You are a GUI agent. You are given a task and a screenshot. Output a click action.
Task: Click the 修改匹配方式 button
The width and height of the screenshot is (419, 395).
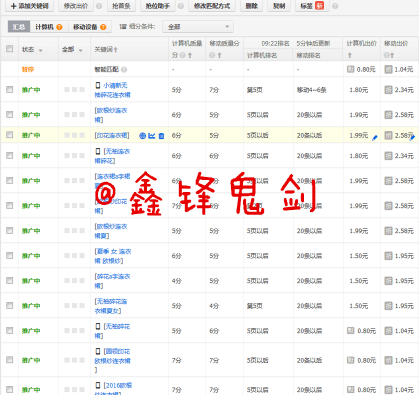(x=212, y=6)
